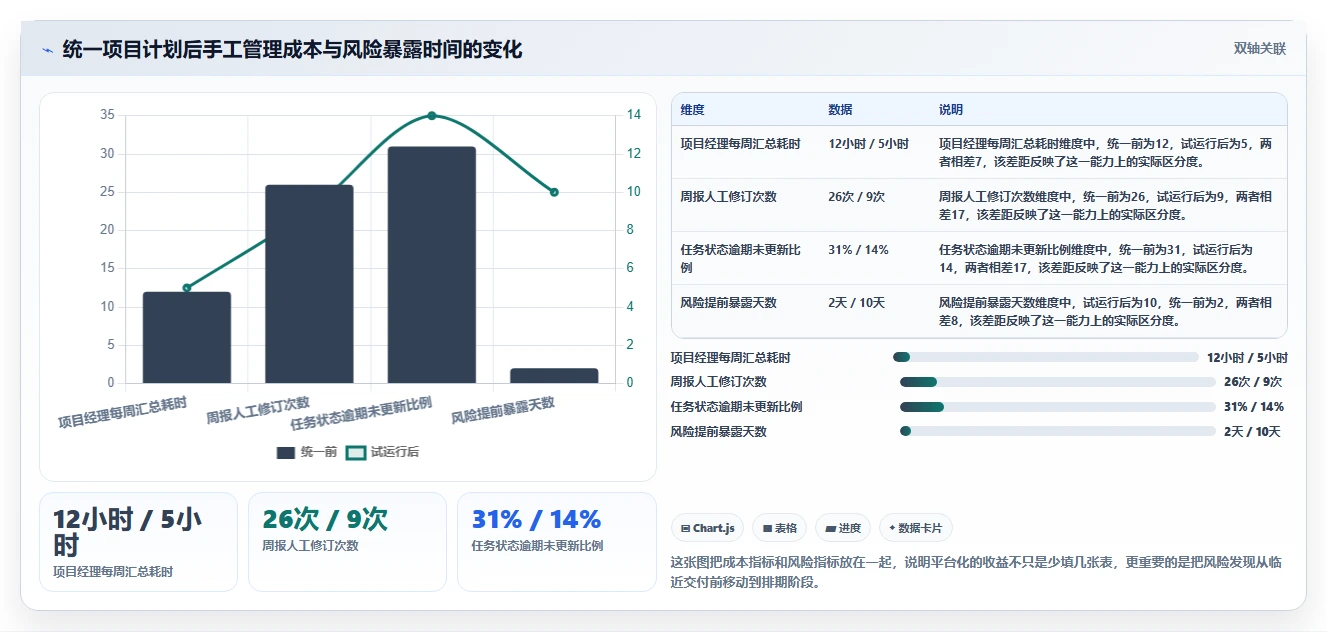The height and width of the screenshot is (632, 1327).
Task: Click the 26次 / 9次 table value
Action: pyautogui.click(x=856, y=197)
